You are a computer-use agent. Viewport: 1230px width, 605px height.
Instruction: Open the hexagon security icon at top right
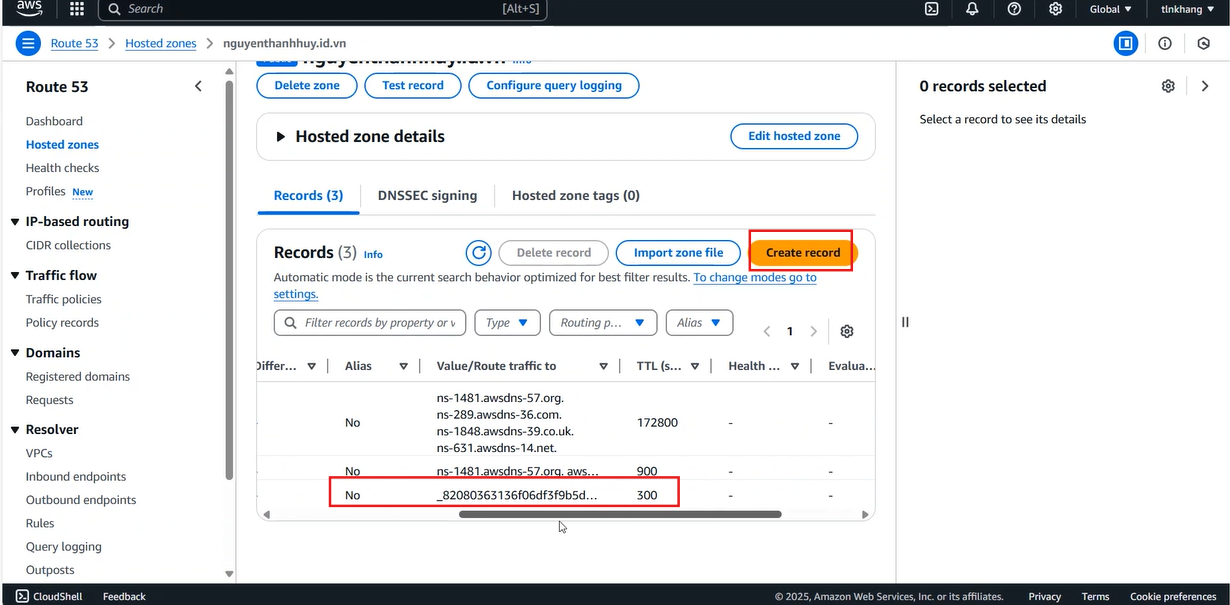[1204, 43]
